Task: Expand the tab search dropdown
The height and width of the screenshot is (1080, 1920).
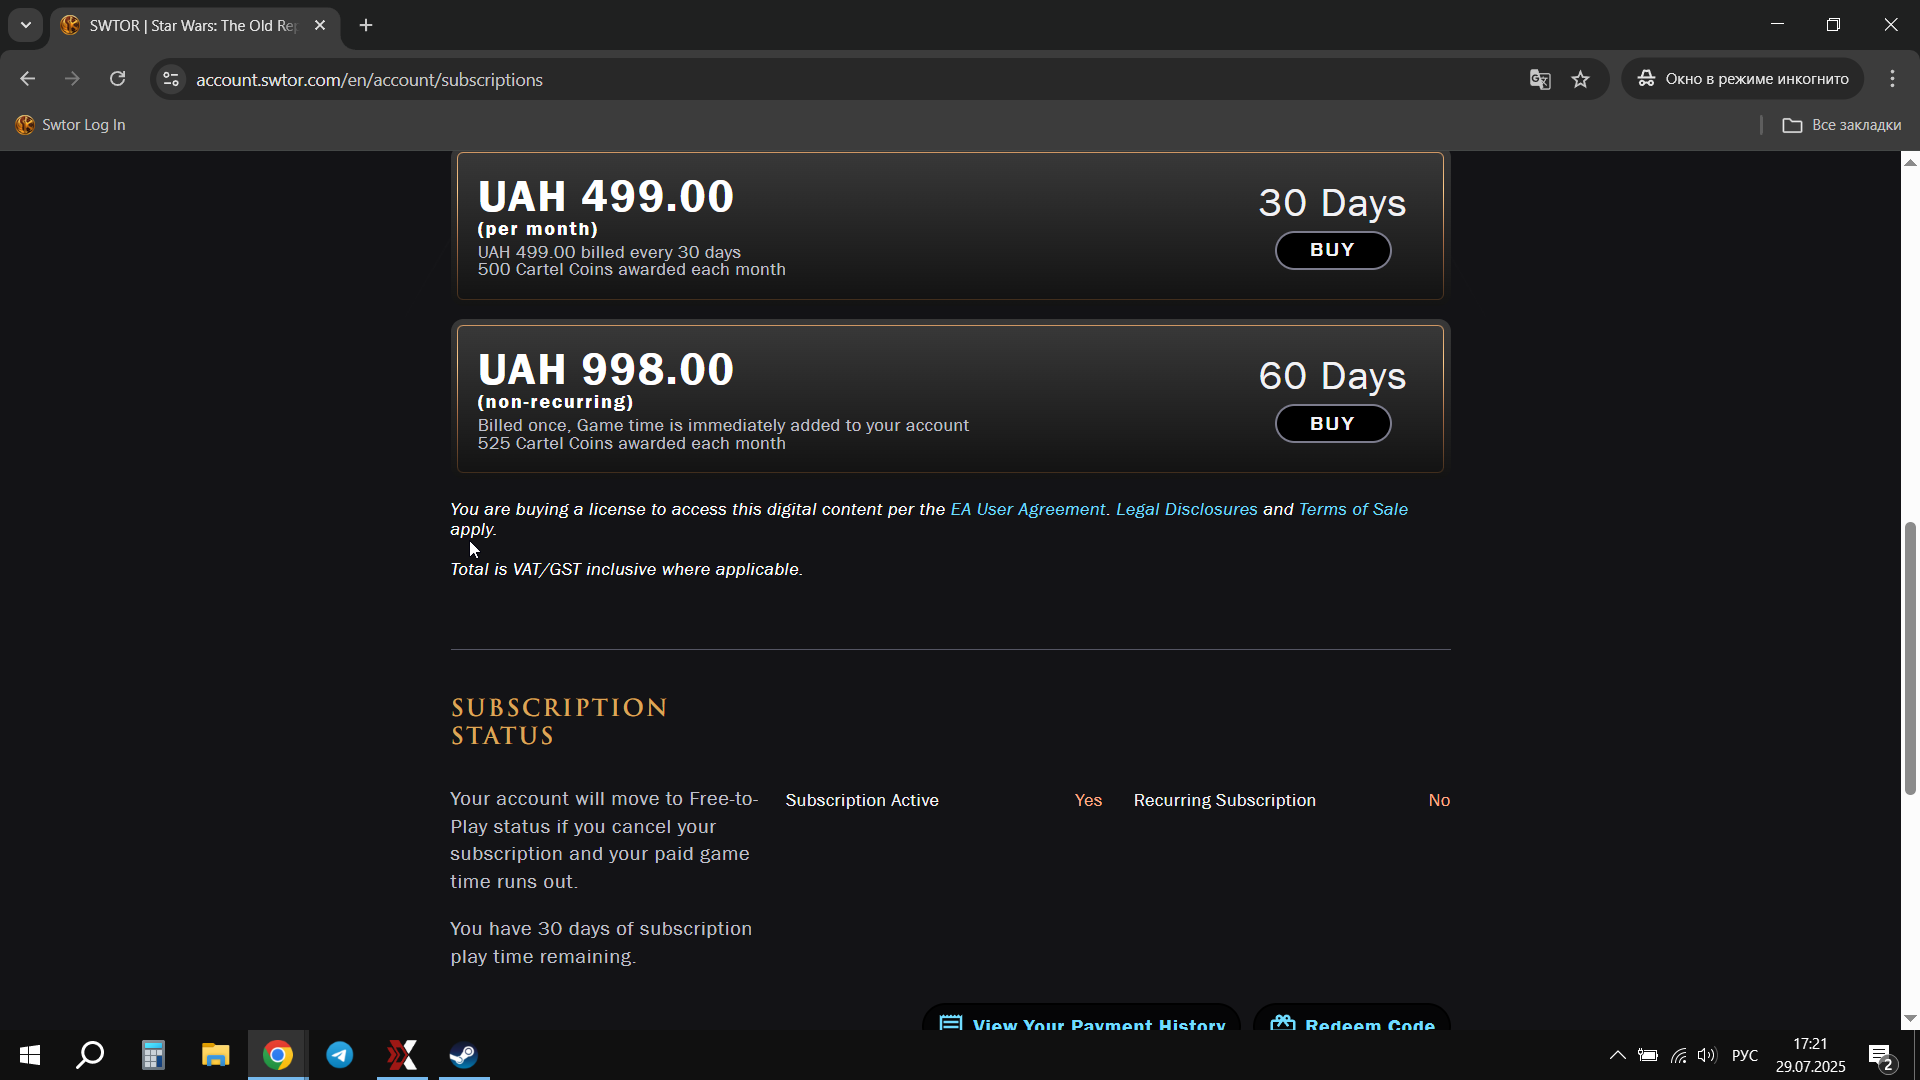Action: pos(26,25)
